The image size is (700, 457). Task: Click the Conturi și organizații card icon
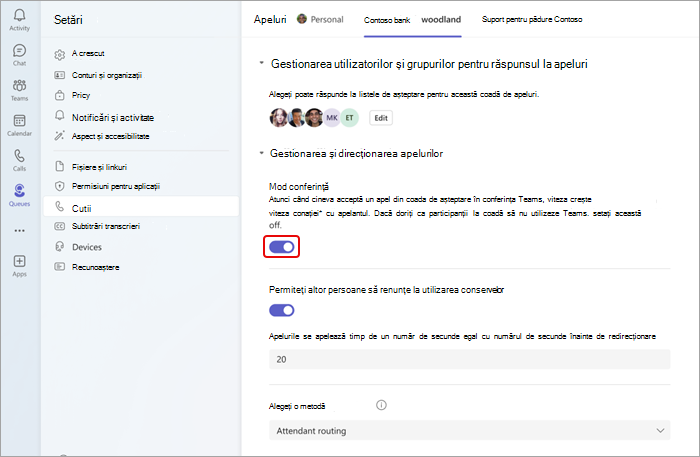point(59,75)
